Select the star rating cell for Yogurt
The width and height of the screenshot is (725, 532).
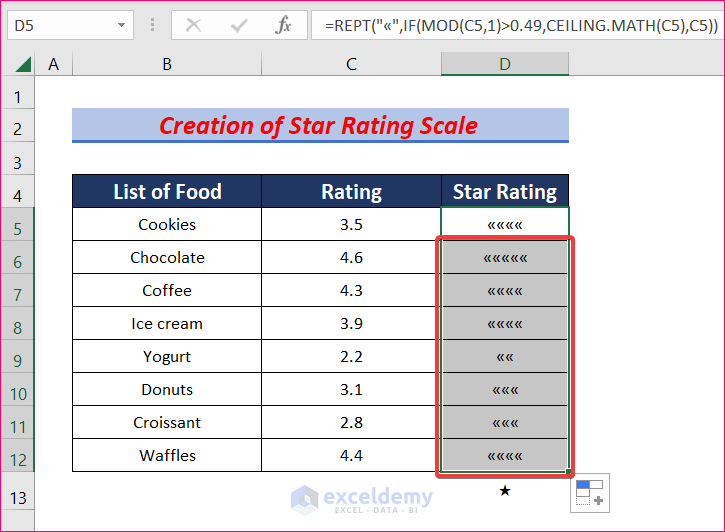(505, 356)
